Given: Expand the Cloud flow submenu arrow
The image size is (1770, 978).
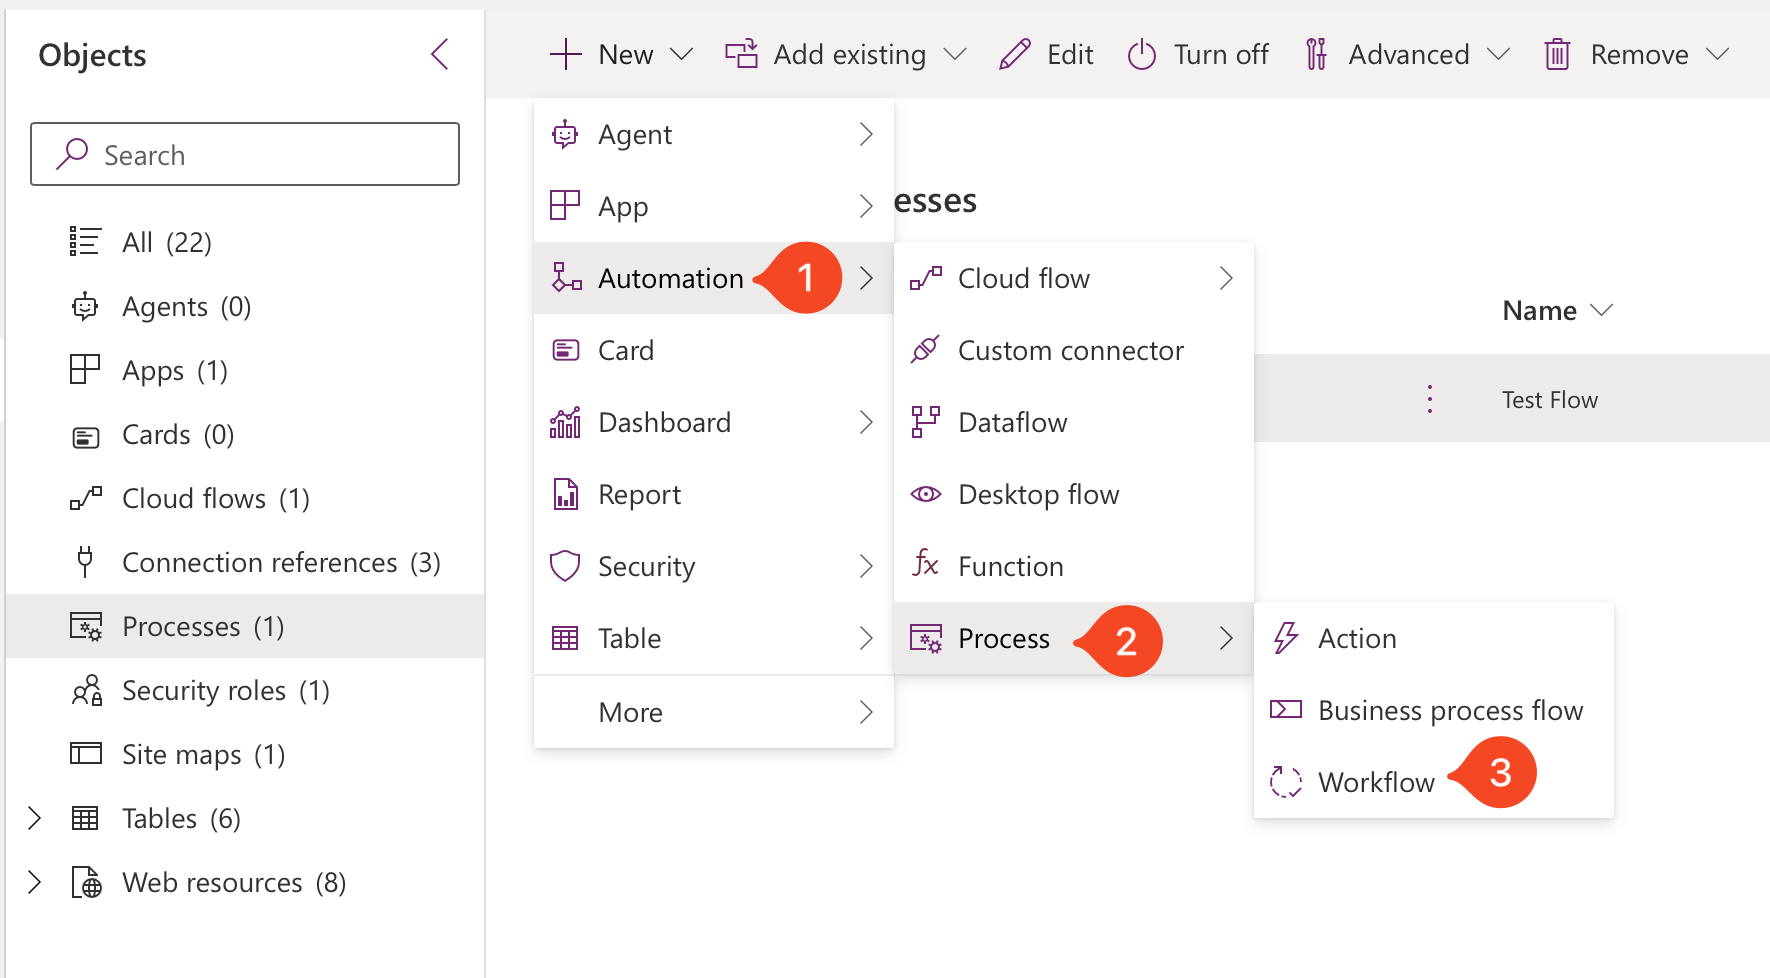Looking at the screenshot, I should coord(1226,278).
